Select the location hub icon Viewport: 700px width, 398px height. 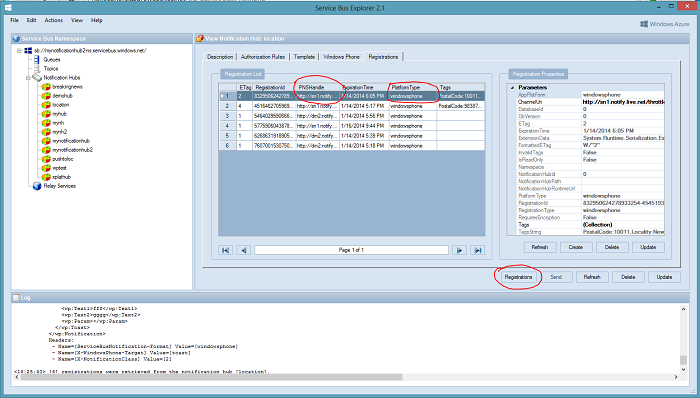click(x=46, y=105)
